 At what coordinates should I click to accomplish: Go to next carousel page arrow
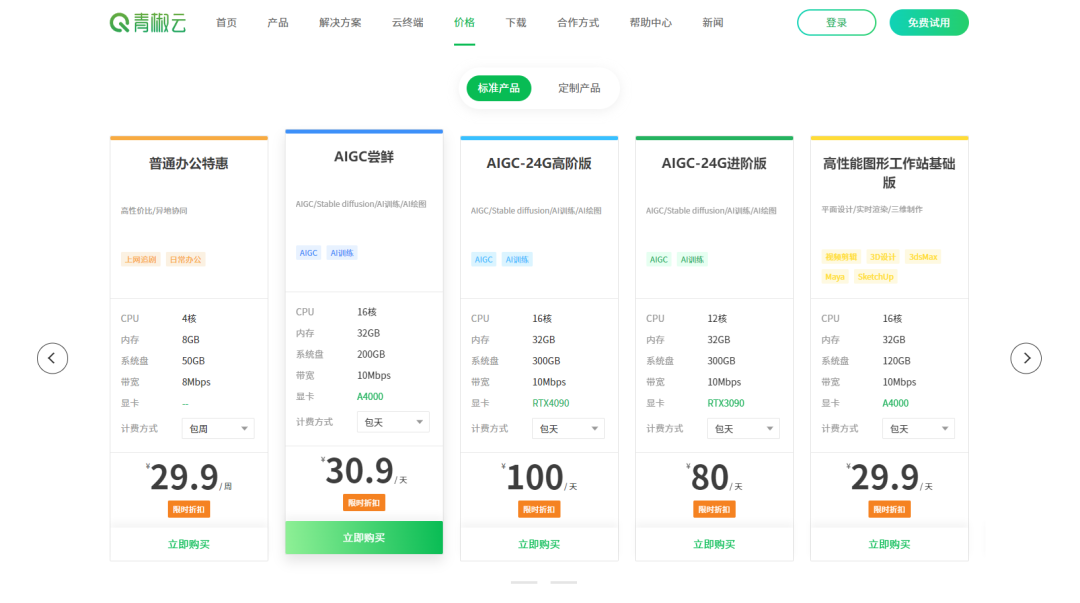coord(1026,358)
